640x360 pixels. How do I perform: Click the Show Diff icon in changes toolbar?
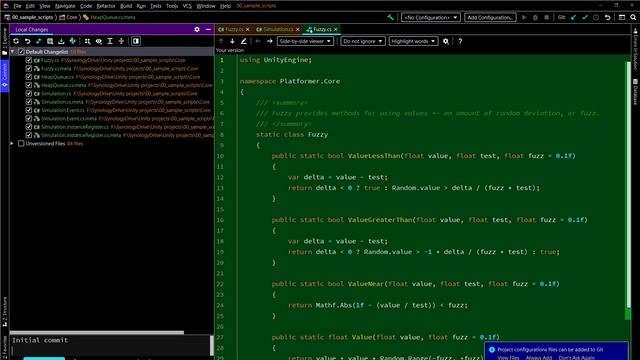[39, 41]
